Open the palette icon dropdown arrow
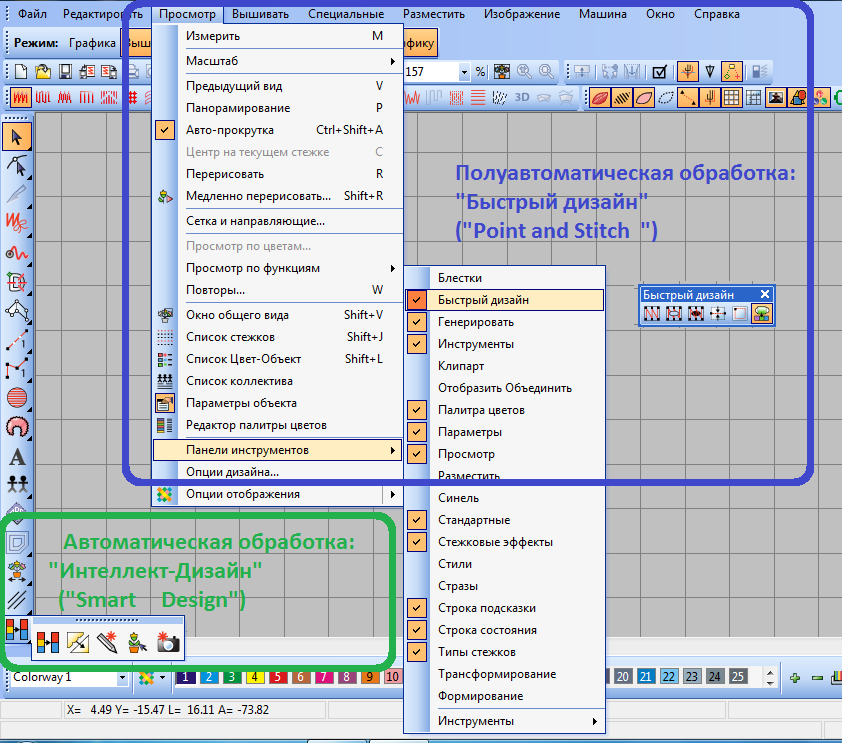This screenshot has height=743, width=842. [162, 678]
